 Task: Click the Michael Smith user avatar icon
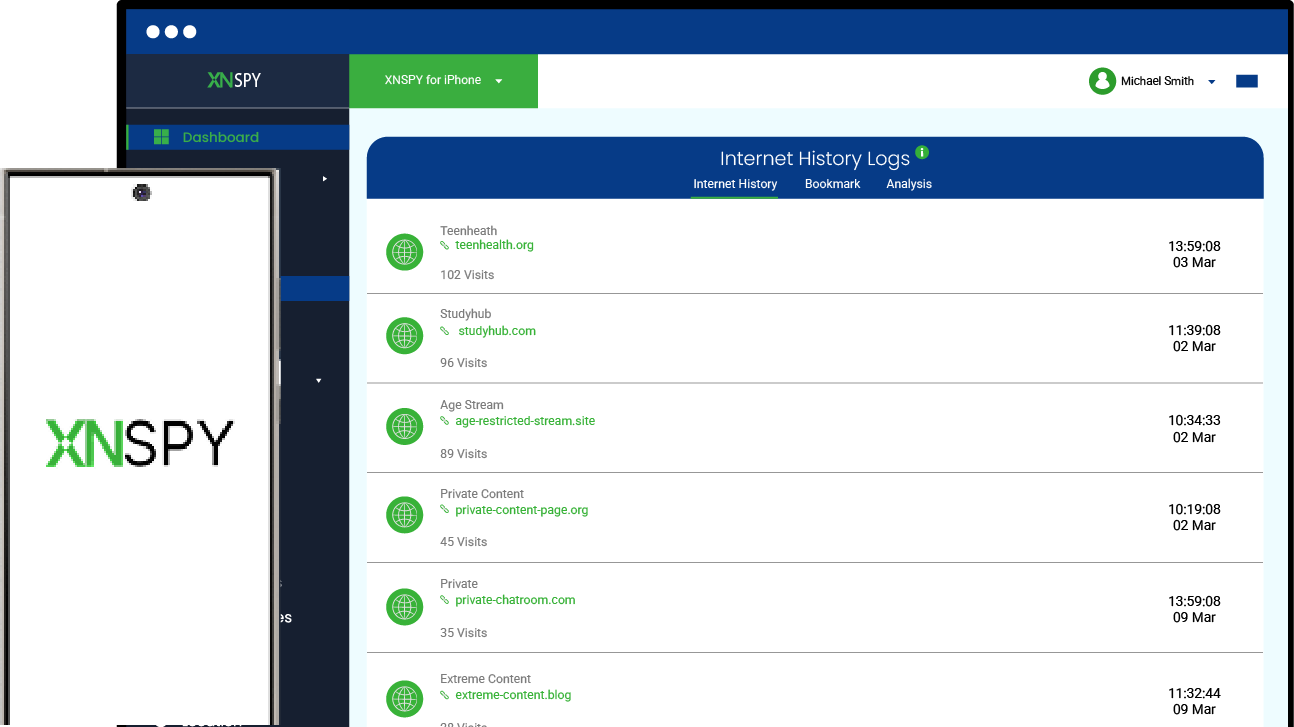1102,81
